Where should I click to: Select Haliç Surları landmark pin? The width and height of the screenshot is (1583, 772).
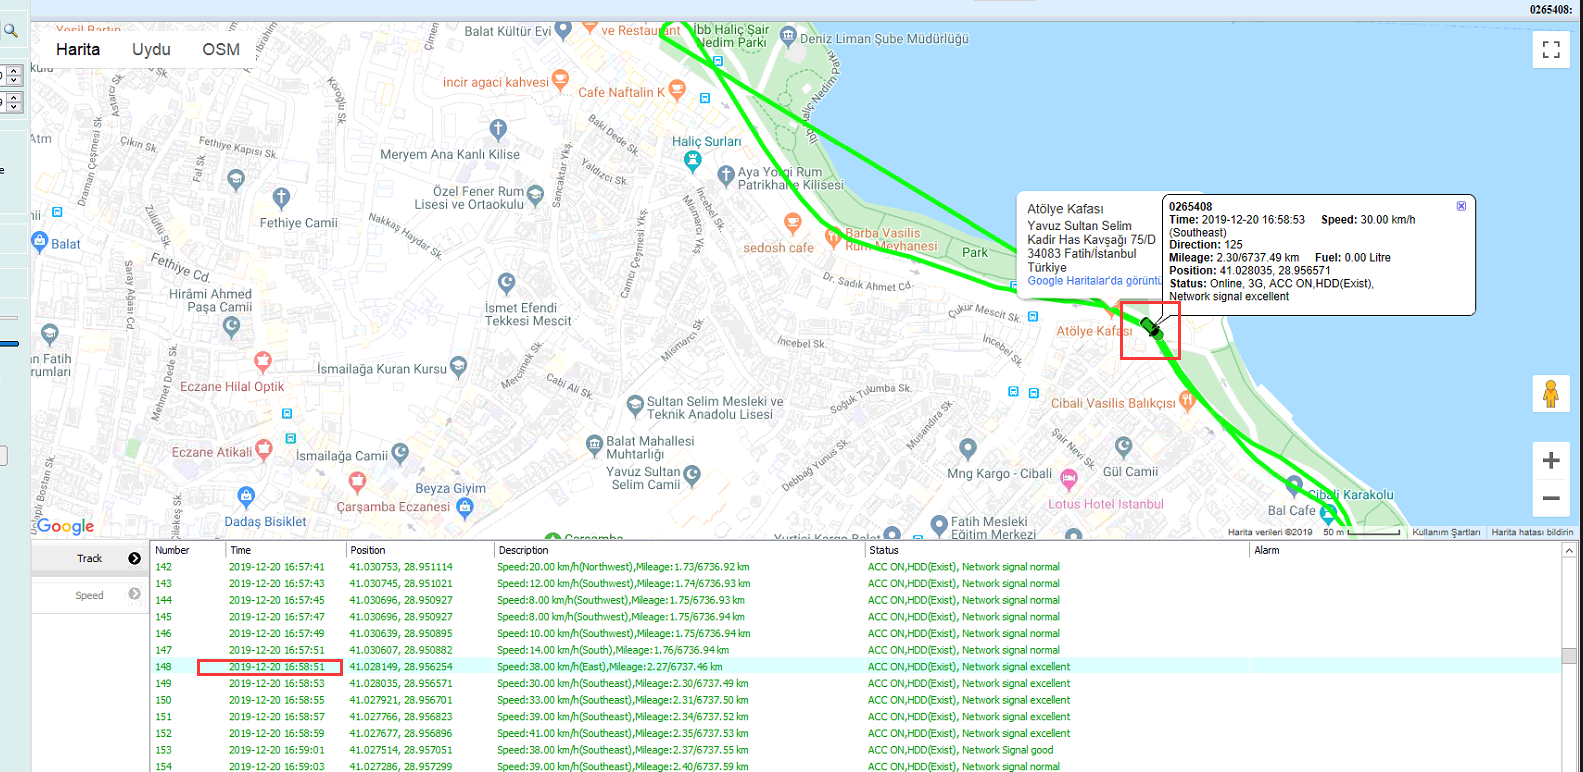[691, 161]
